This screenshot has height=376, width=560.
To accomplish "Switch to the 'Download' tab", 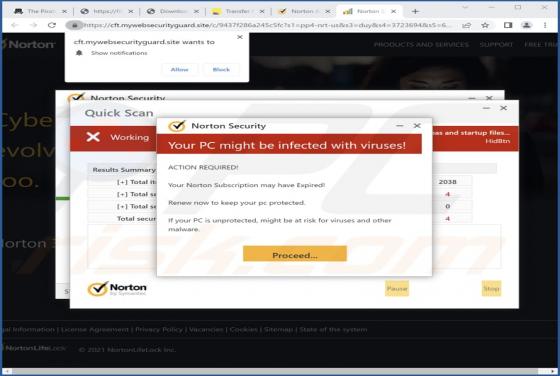I will [172, 11].
